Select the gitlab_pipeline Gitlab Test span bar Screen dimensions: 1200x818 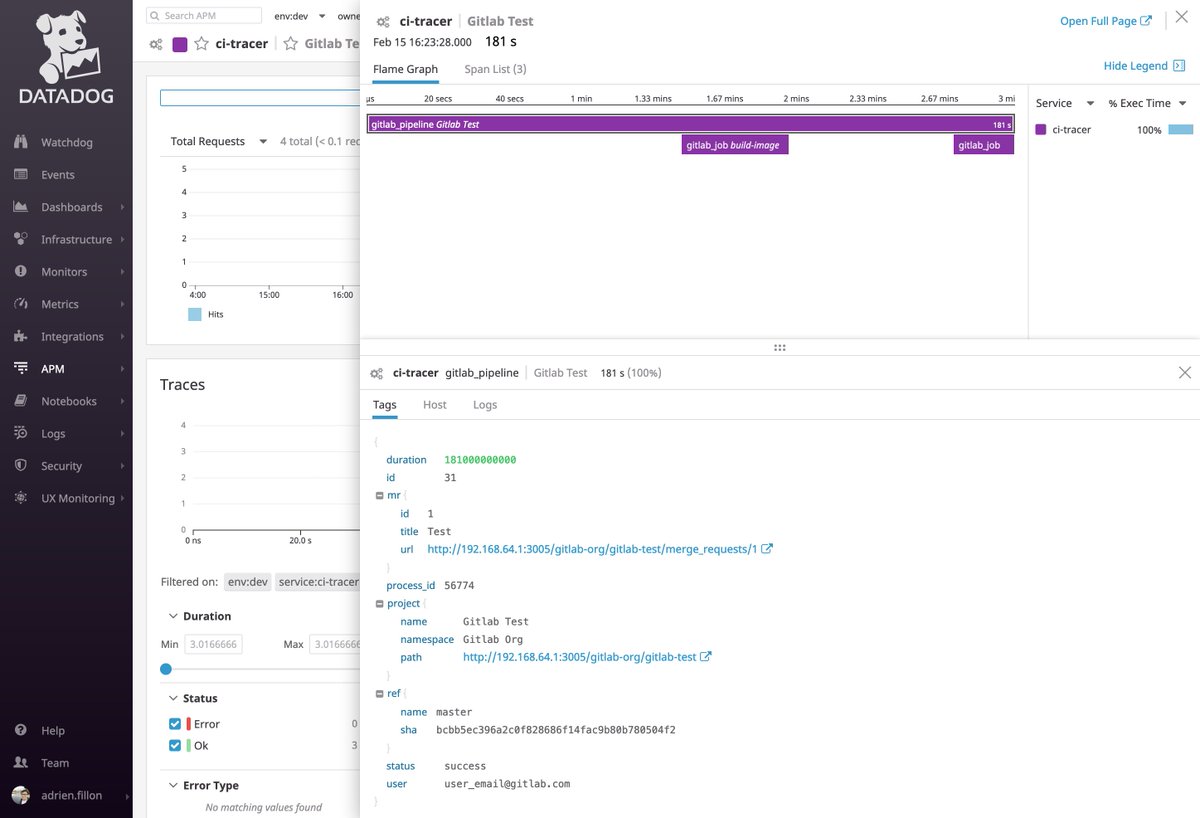click(690, 124)
